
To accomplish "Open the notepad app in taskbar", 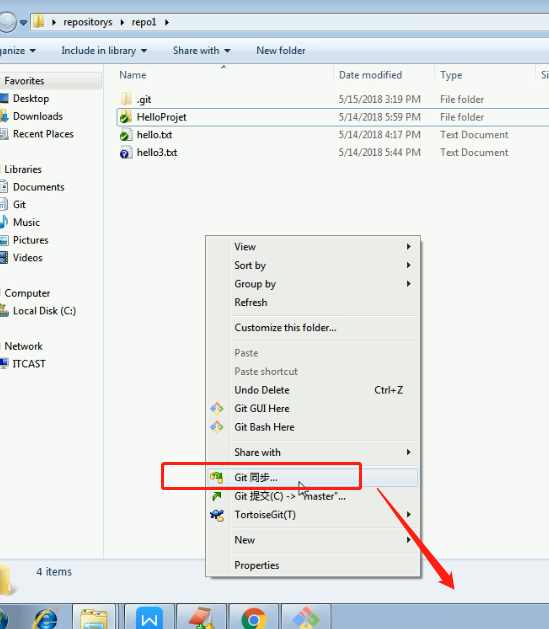I will tap(202, 618).
